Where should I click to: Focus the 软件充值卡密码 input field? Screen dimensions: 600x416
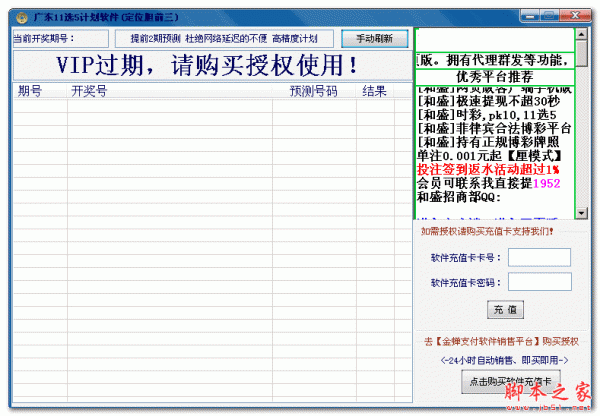(540, 282)
